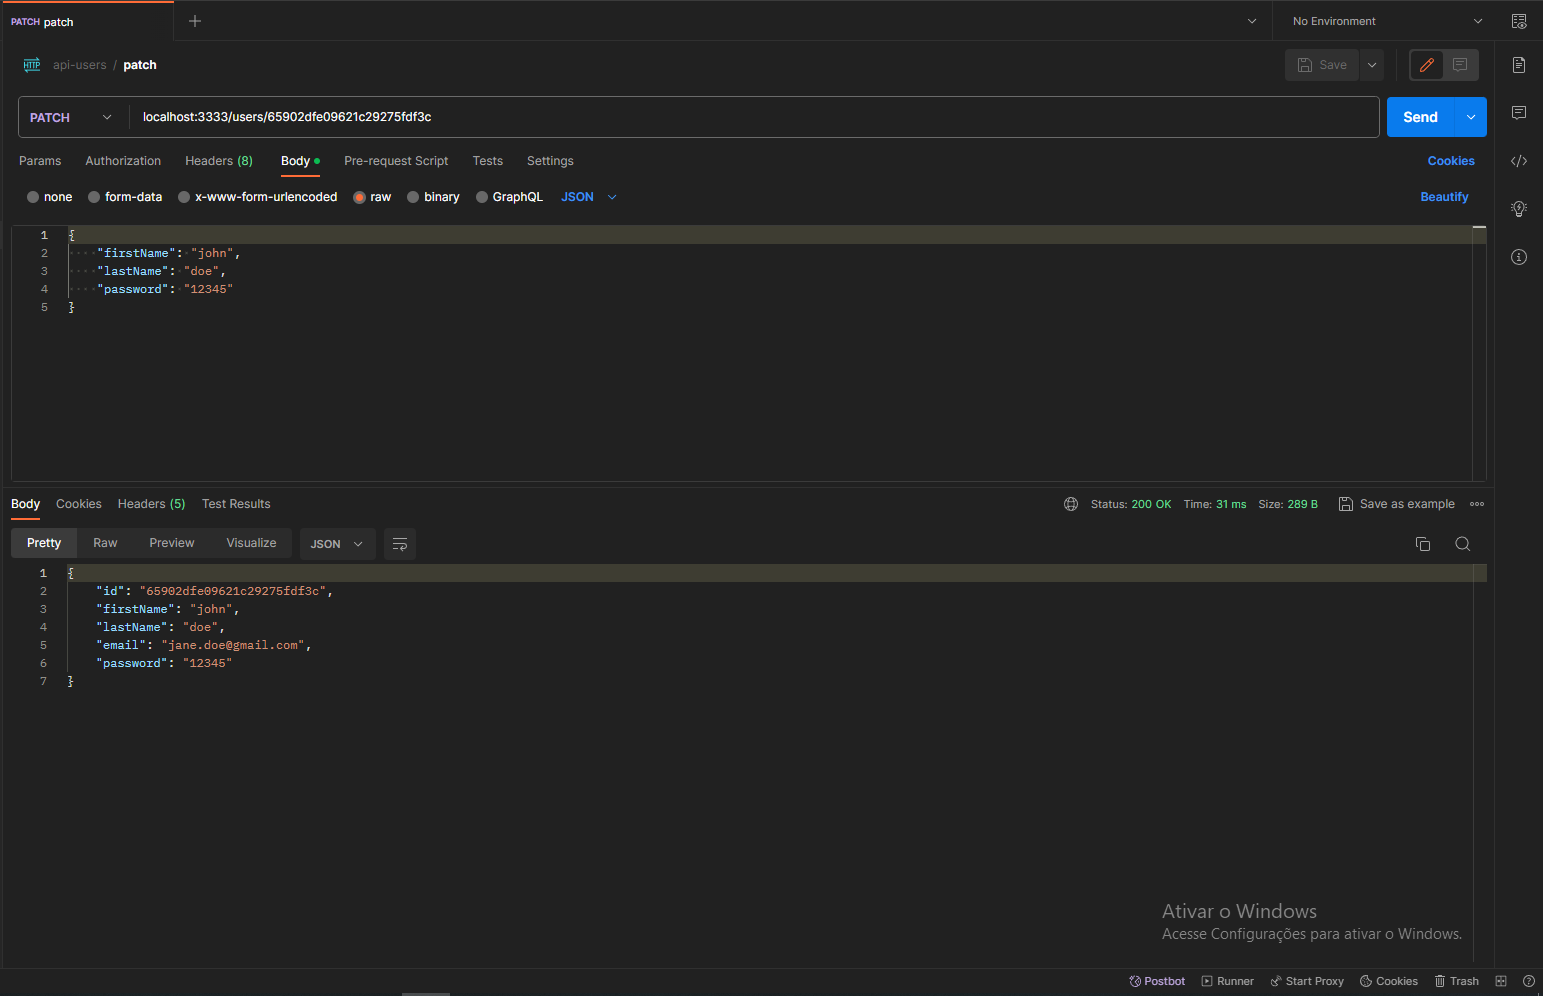The height and width of the screenshot is (996, 1543).
Task: Open the response Cookies tab
Action: 79,504
